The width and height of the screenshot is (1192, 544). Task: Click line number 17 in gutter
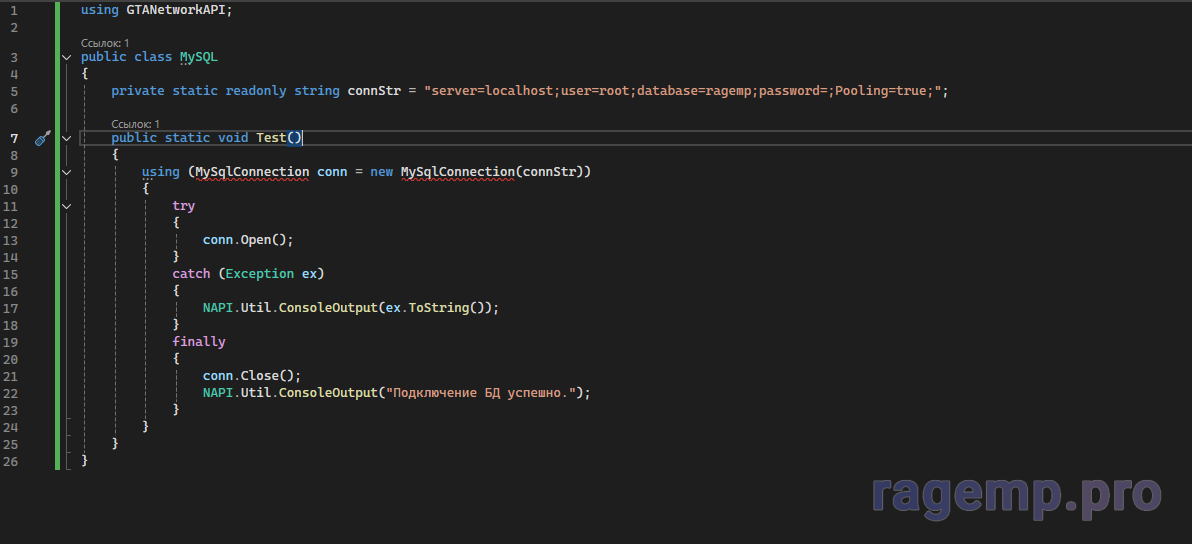coord(11,308)
